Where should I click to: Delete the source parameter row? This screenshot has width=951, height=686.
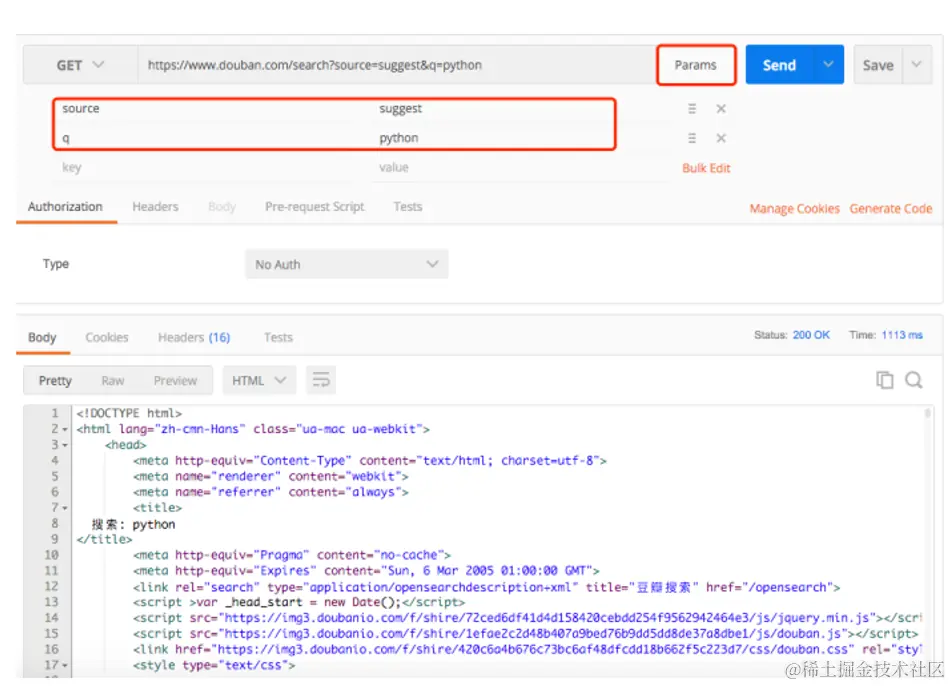click(721, 109)
